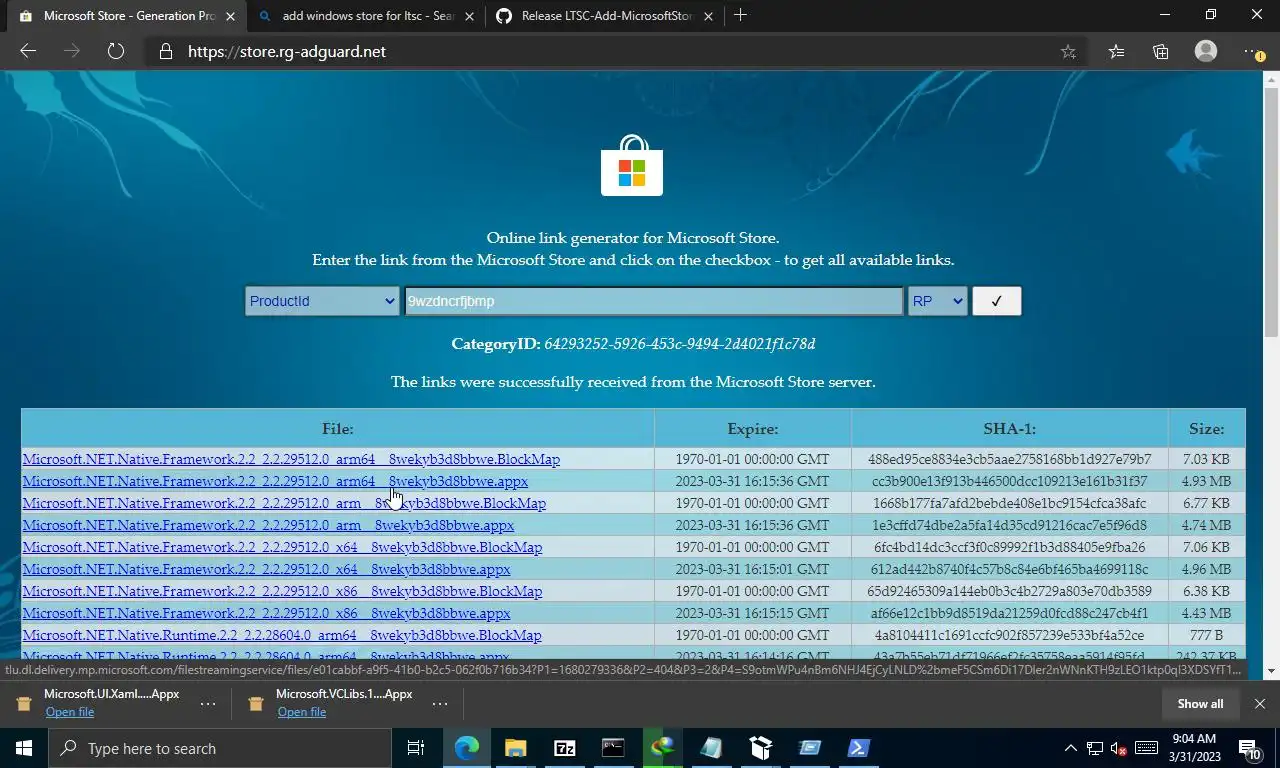The image size is (1280, 768).
Task: Select the size cell 4.96 MB
Action: click(1206, 569)
